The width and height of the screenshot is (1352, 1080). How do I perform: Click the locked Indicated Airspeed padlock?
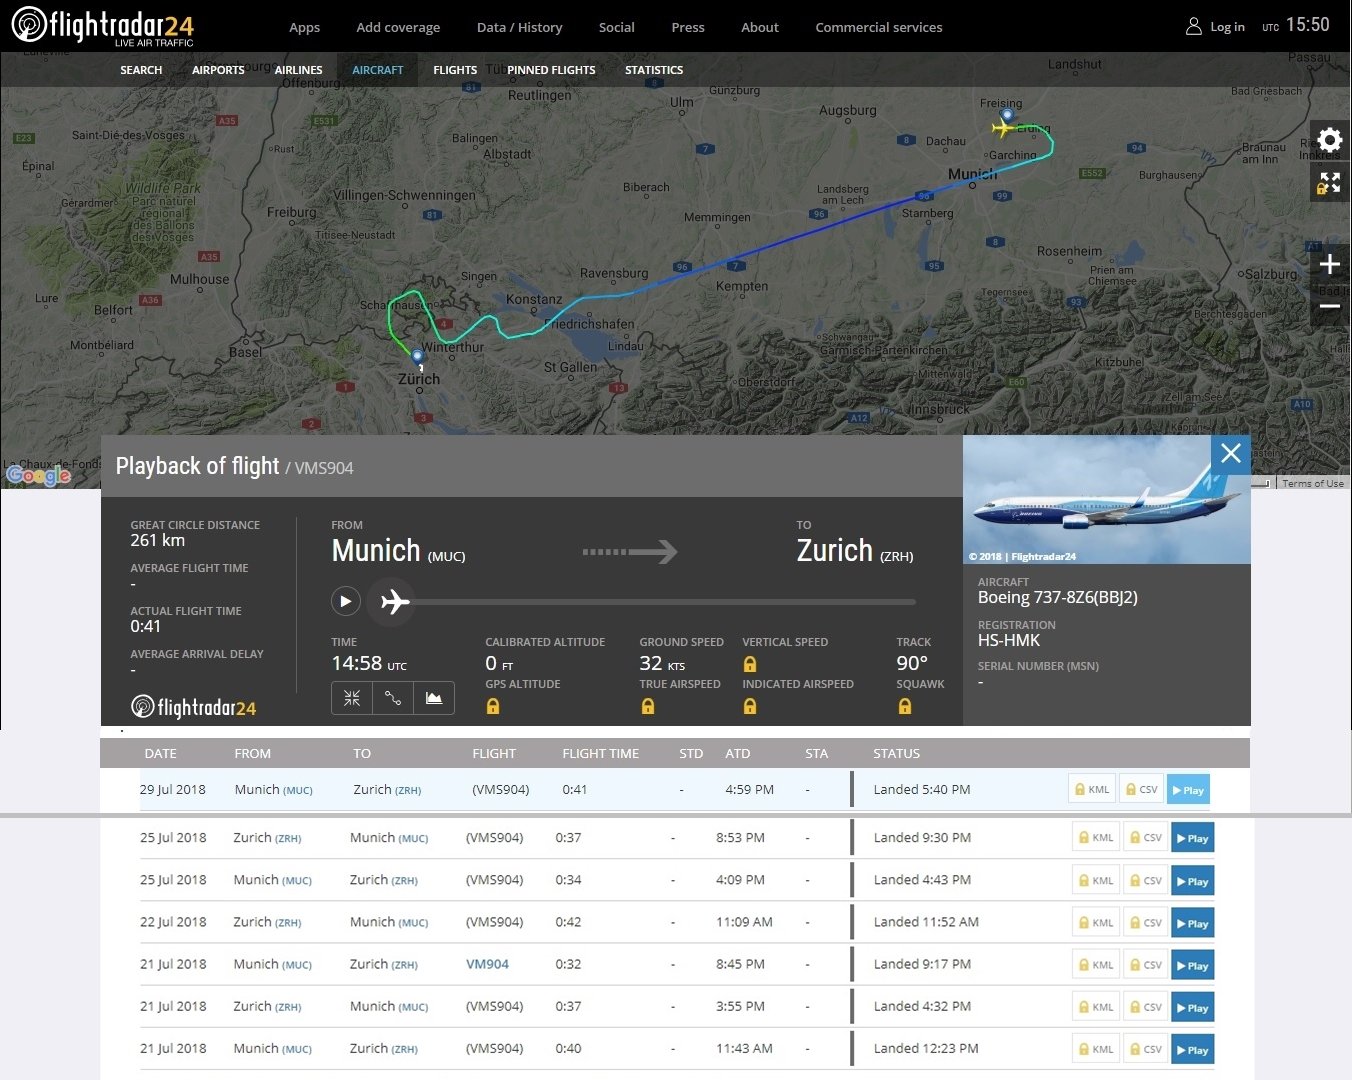click(750, 706)
